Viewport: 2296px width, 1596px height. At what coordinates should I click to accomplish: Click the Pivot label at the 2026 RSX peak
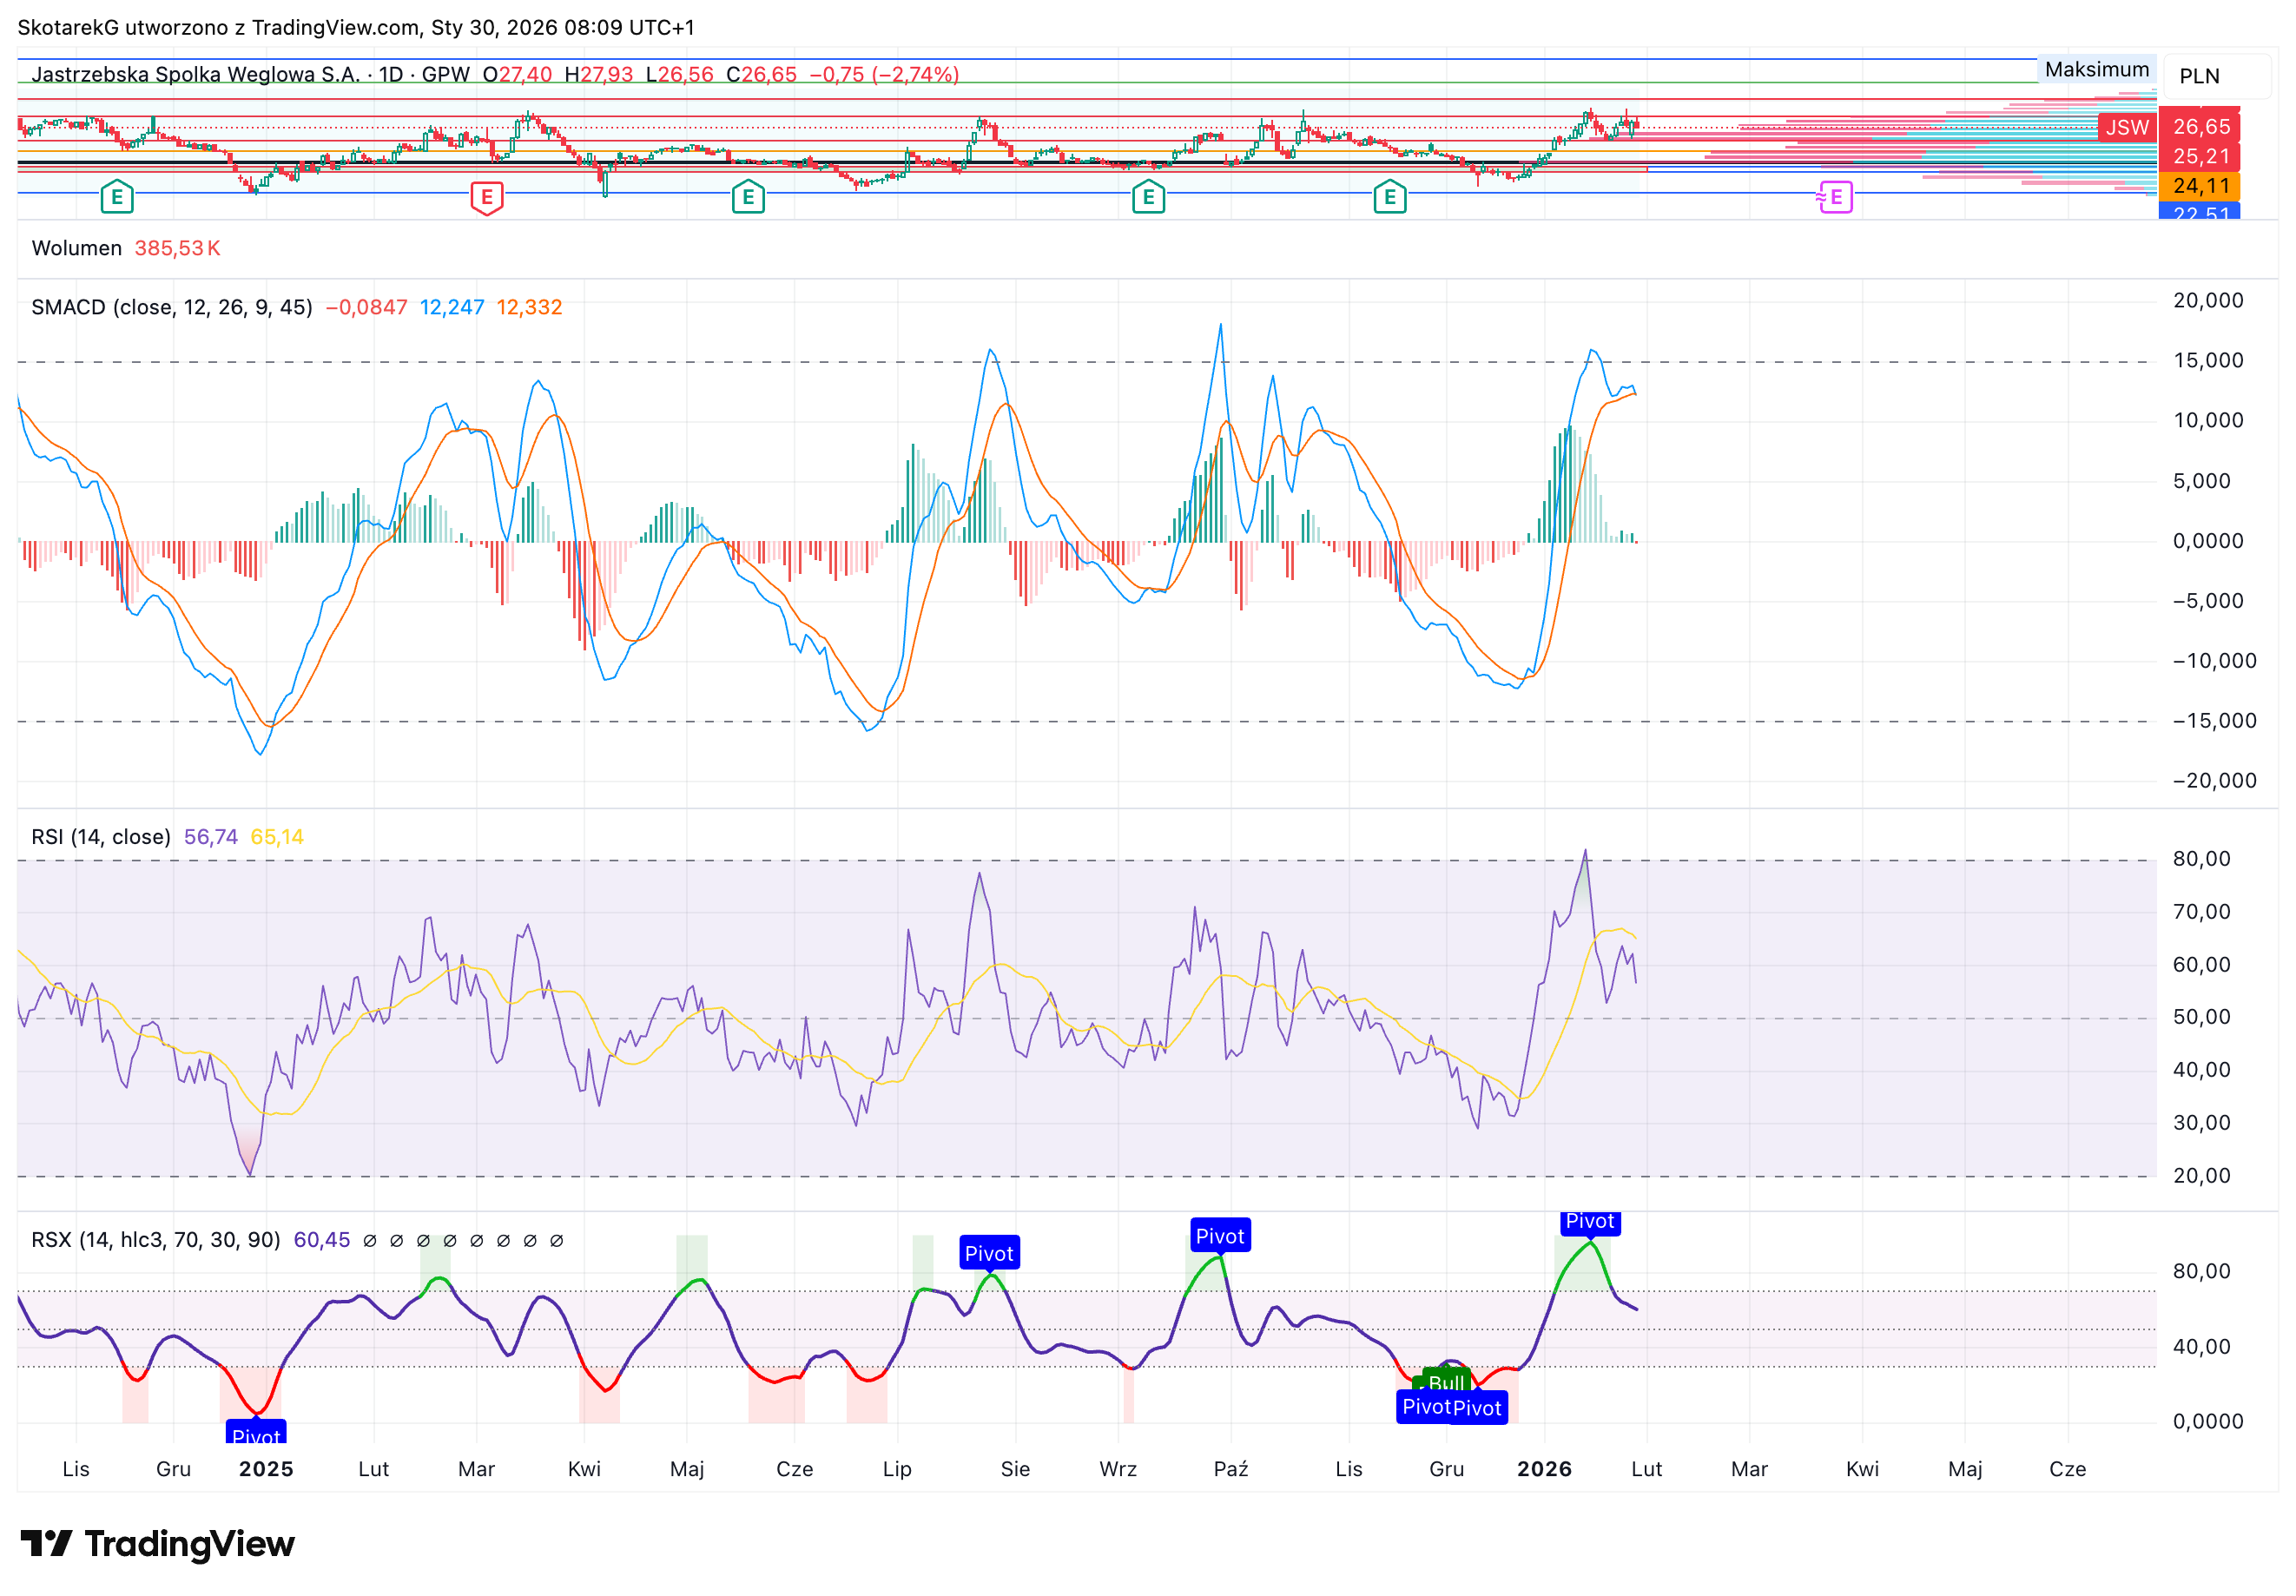tap(1590, 1222)
